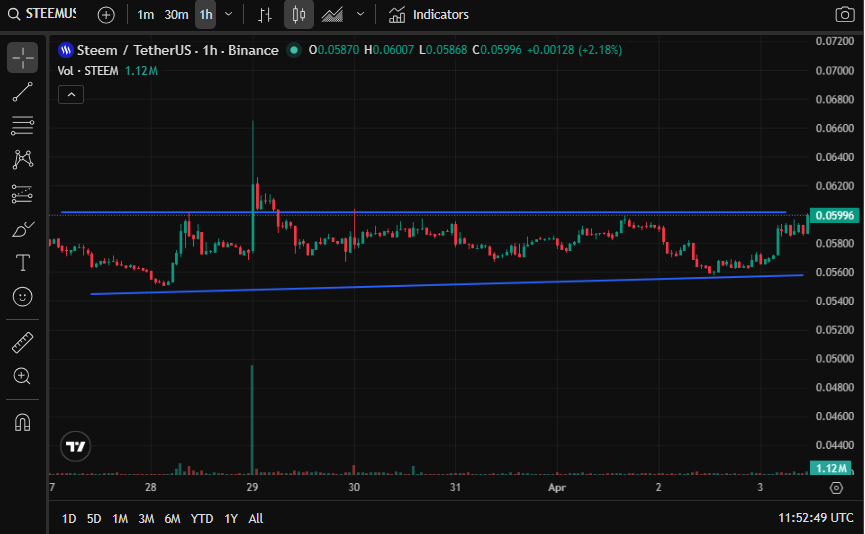This screenshot has height=534, width=865.
Task: Toggle the magnet mode
Action: click(23, 423)
